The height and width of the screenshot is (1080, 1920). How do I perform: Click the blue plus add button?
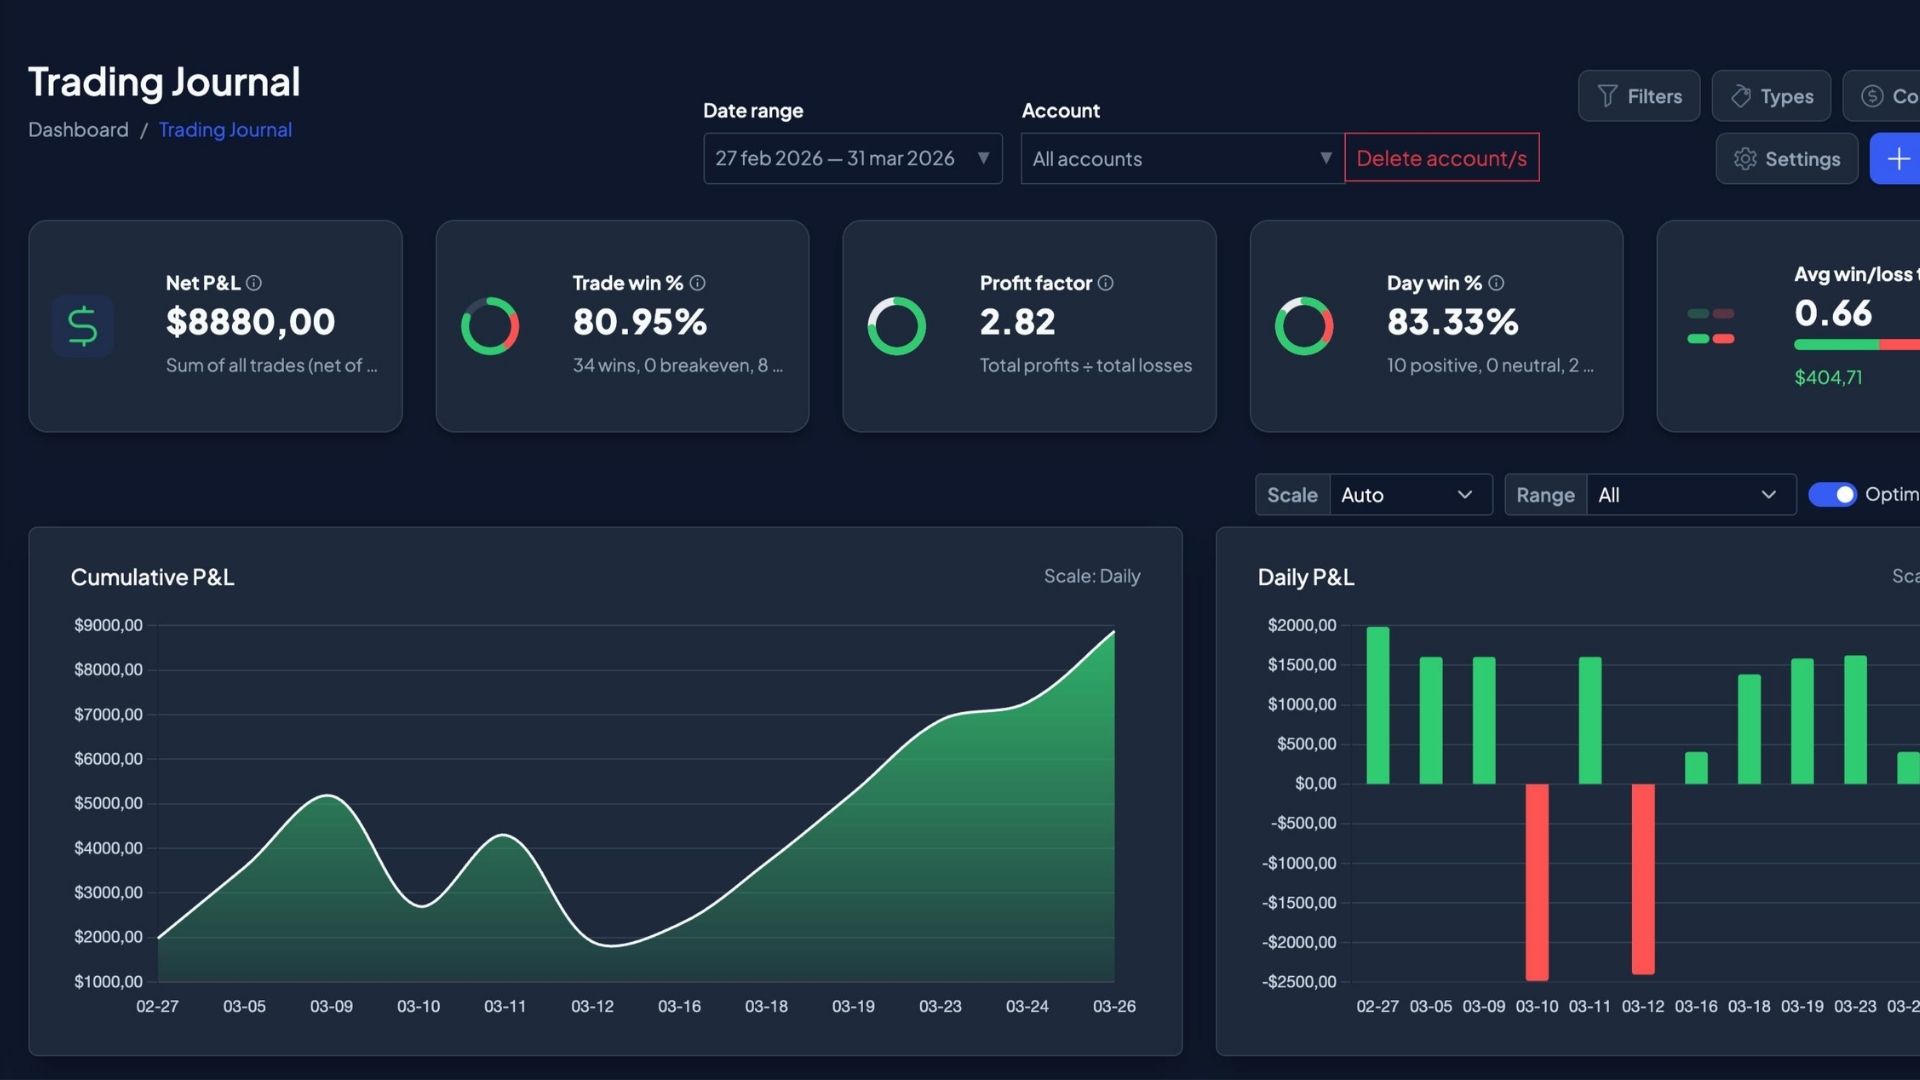[x=1897, y=159]
